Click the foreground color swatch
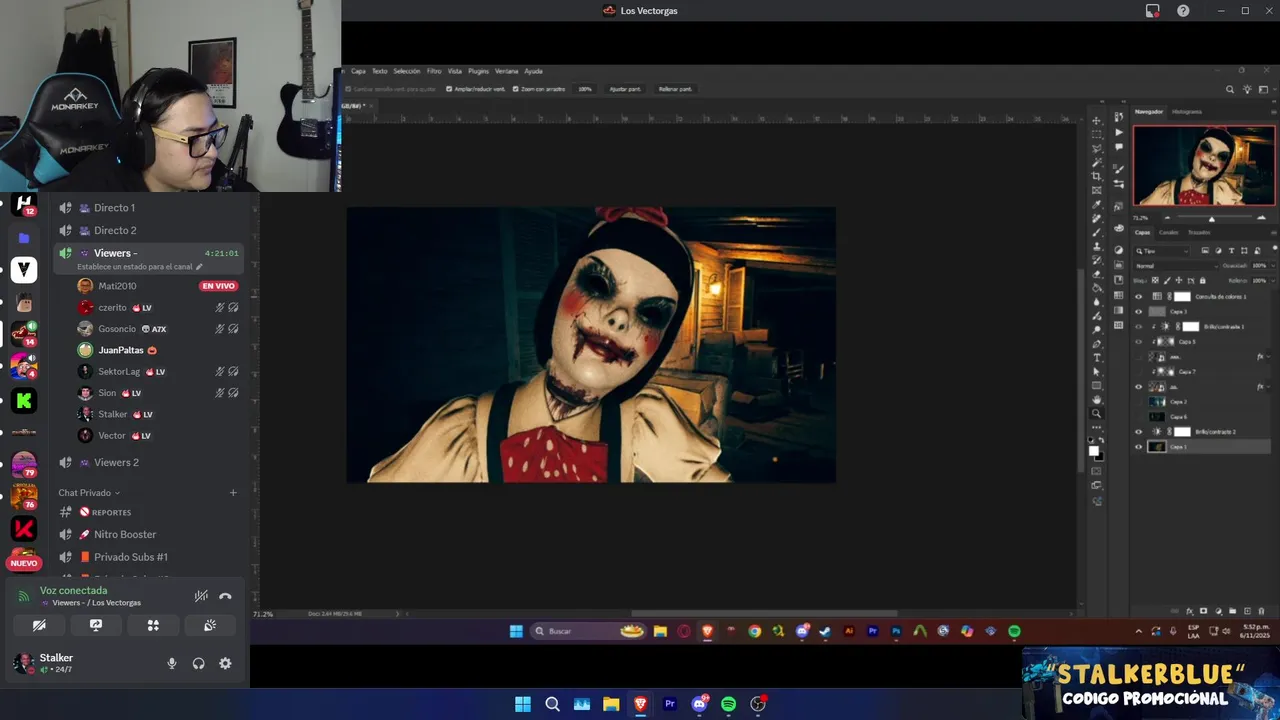This screenshot has width=1280, height=720. point(1094,450)
